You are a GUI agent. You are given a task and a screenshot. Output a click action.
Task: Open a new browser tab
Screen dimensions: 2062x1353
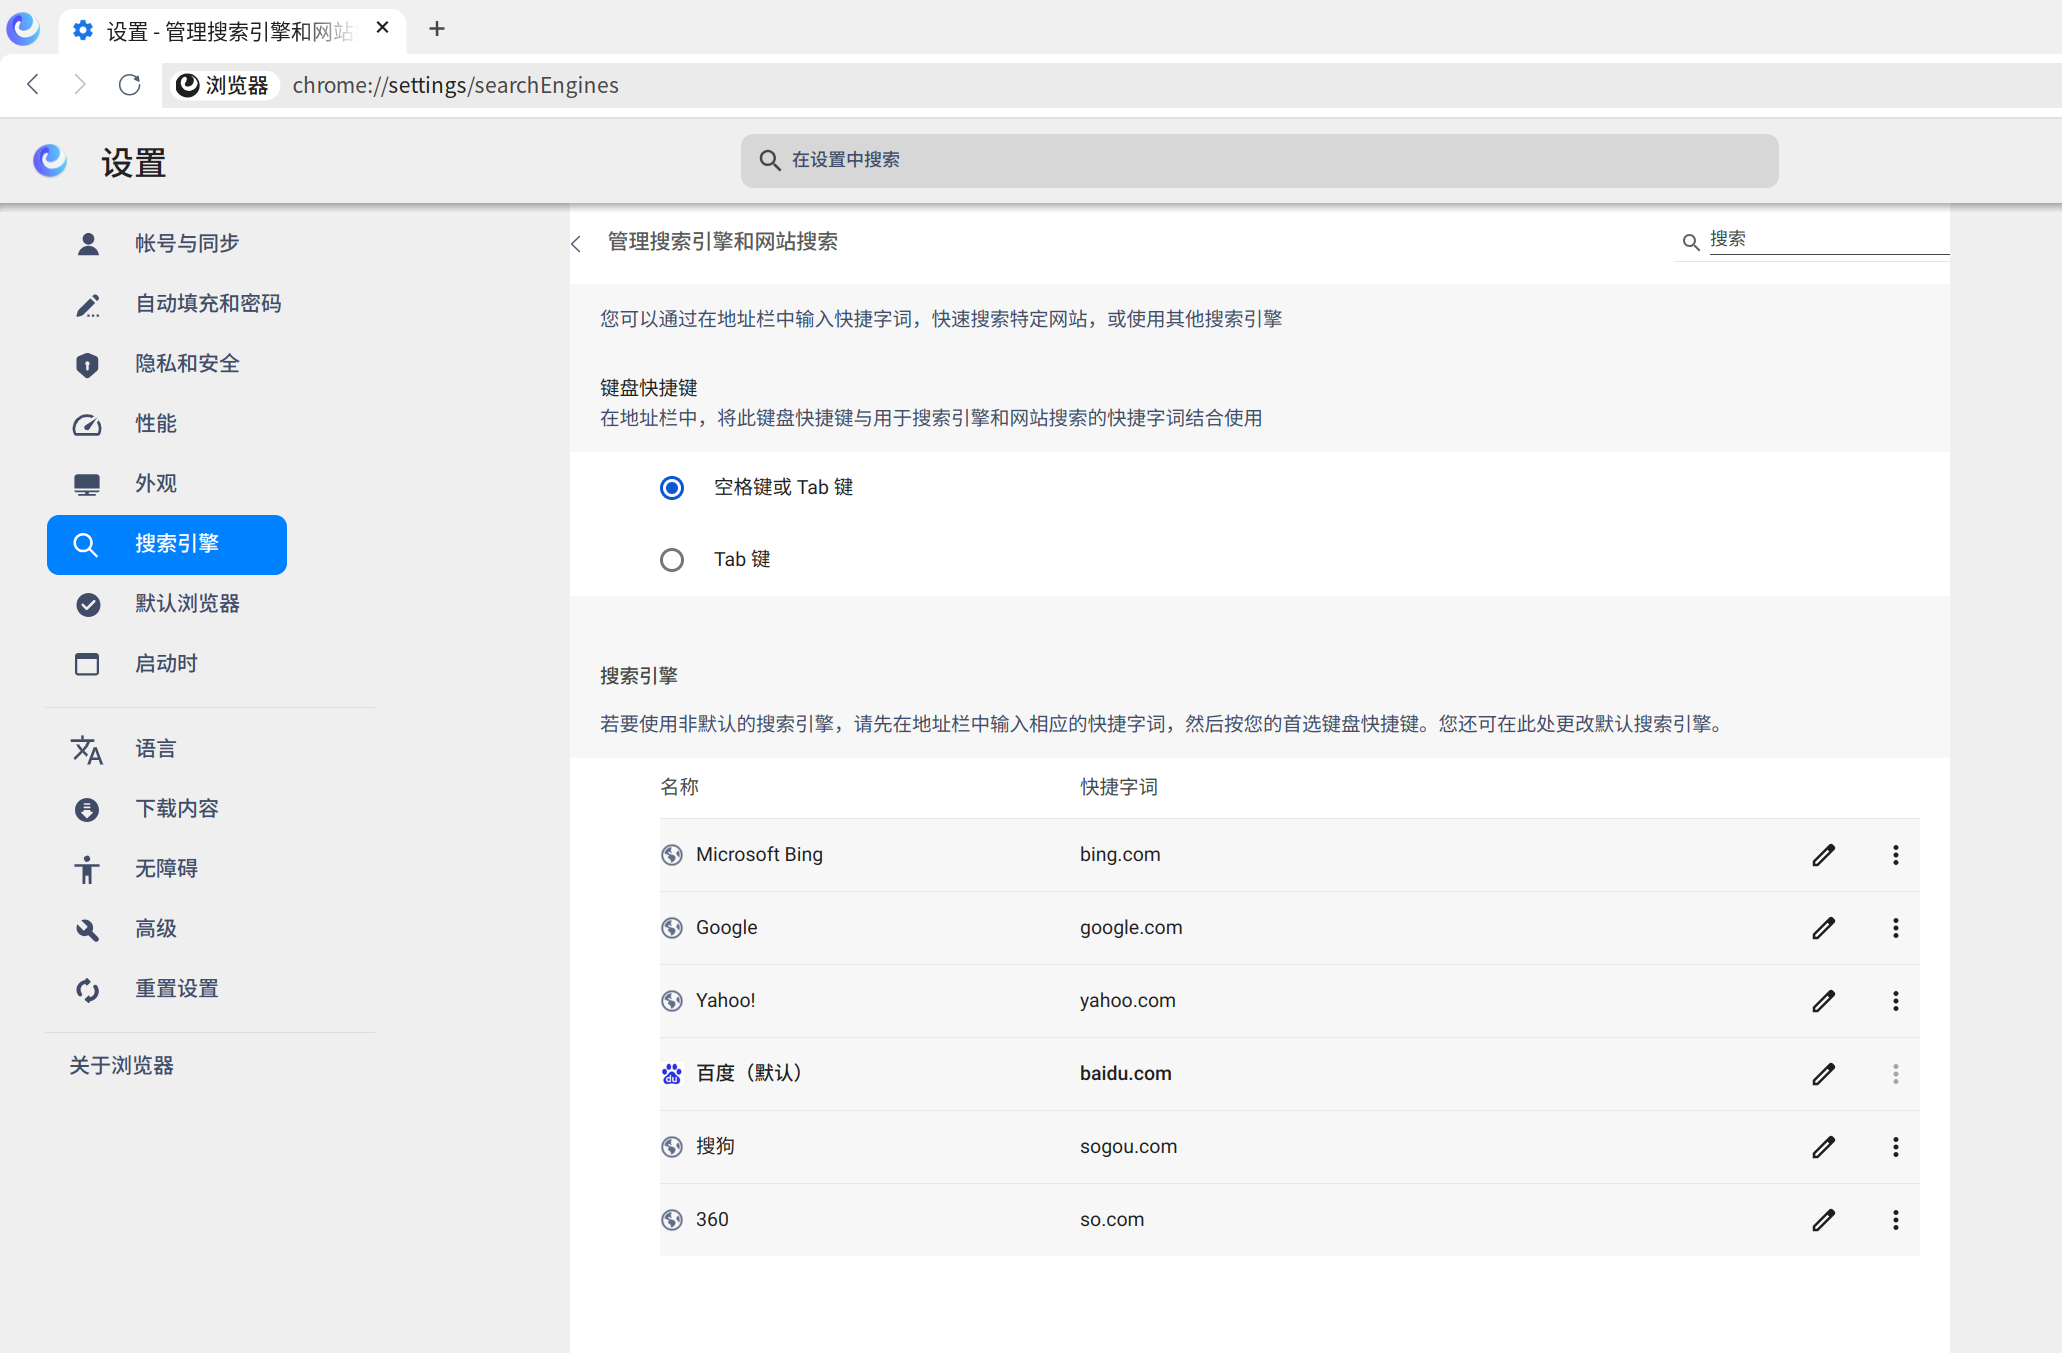click(x=437, y=29)
